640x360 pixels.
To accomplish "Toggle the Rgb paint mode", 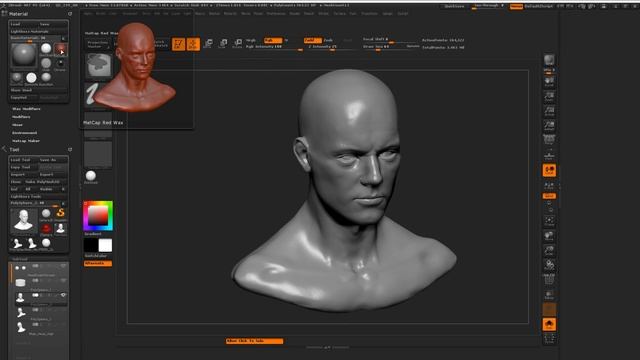I will coord(273,40).
